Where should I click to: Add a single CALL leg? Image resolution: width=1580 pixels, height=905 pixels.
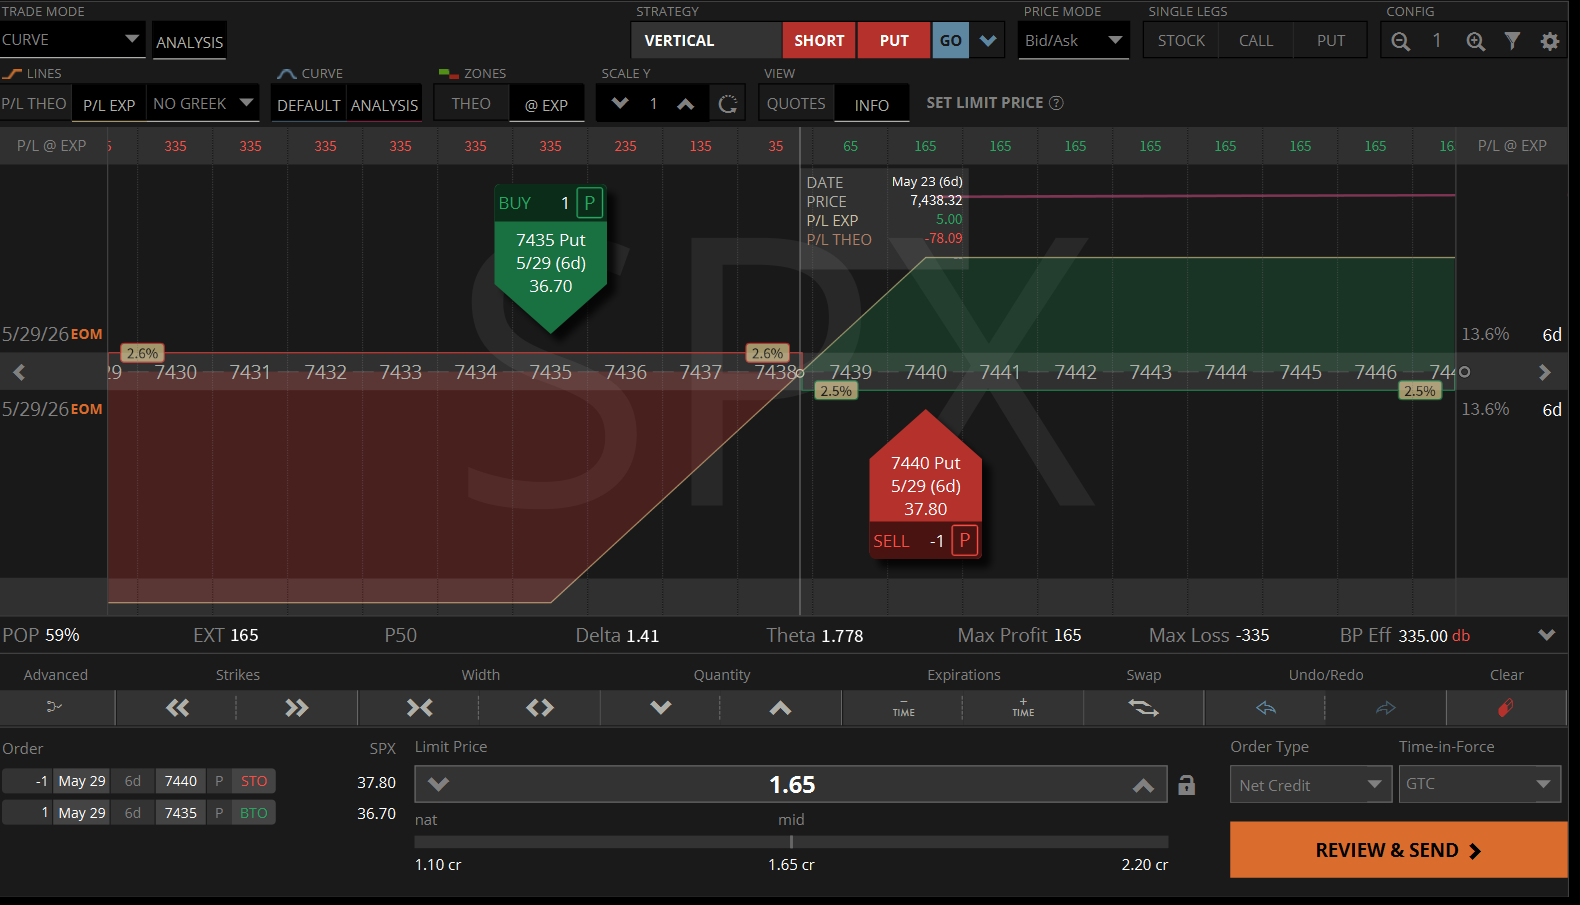1256,41
